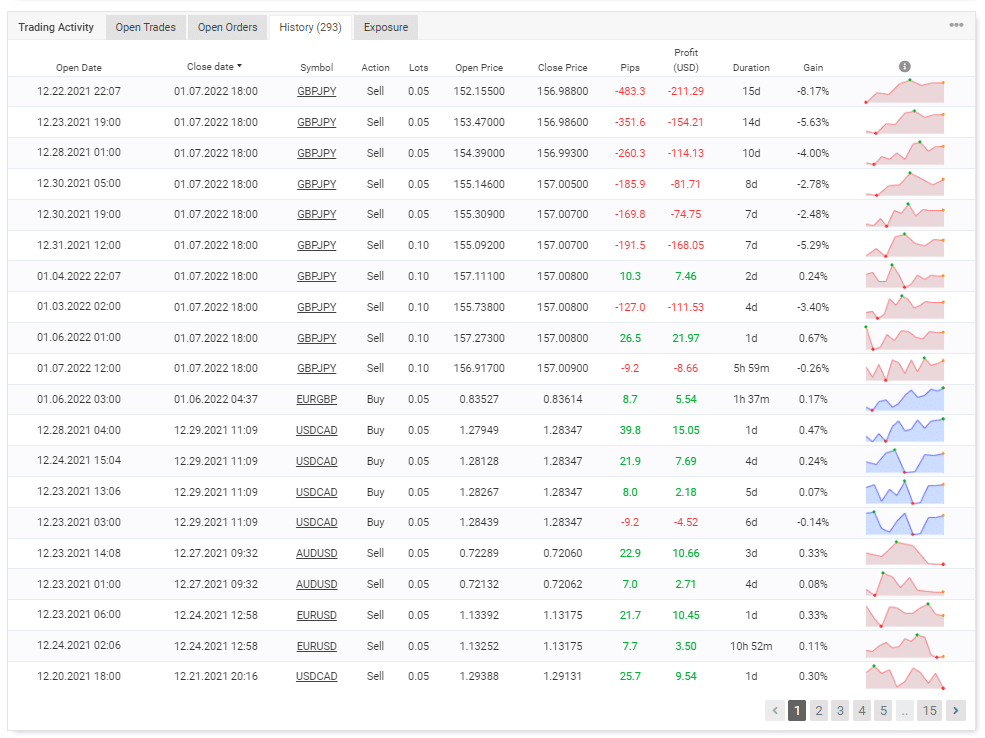Open the EURGBP symbol link
The image size is (985, 738).
click(317, 399)
